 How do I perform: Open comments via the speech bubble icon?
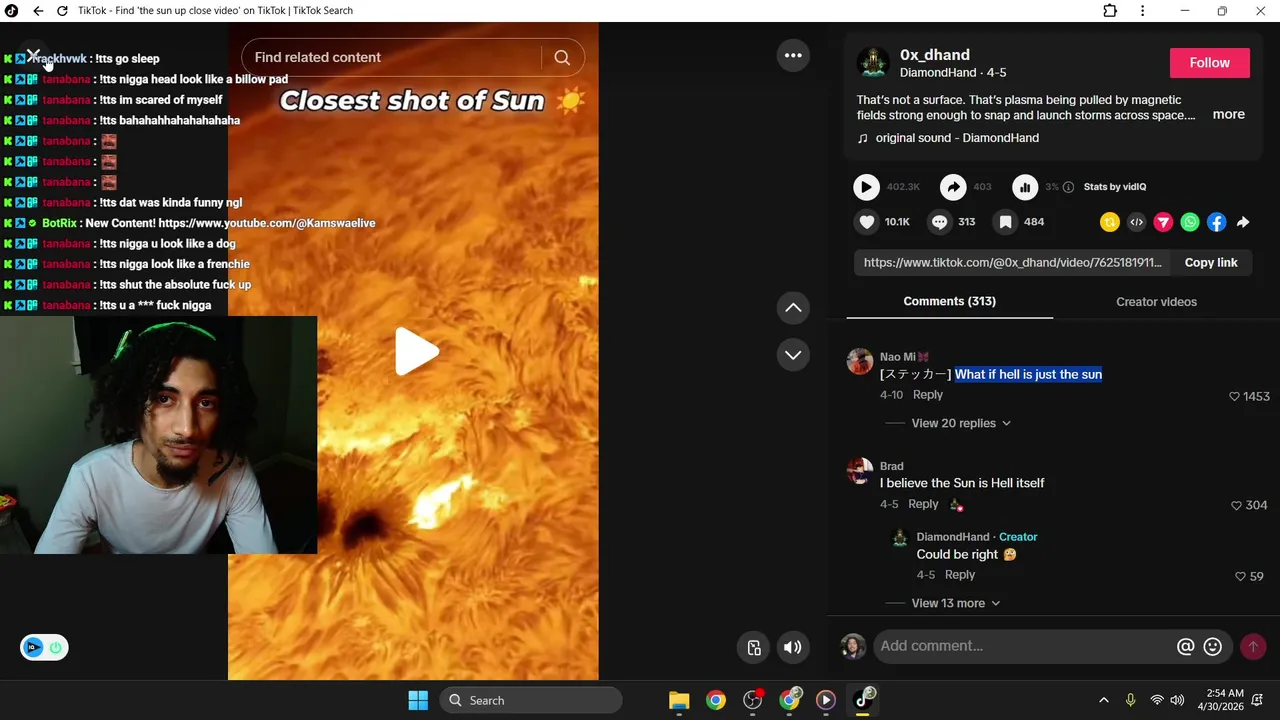(939, 222)
